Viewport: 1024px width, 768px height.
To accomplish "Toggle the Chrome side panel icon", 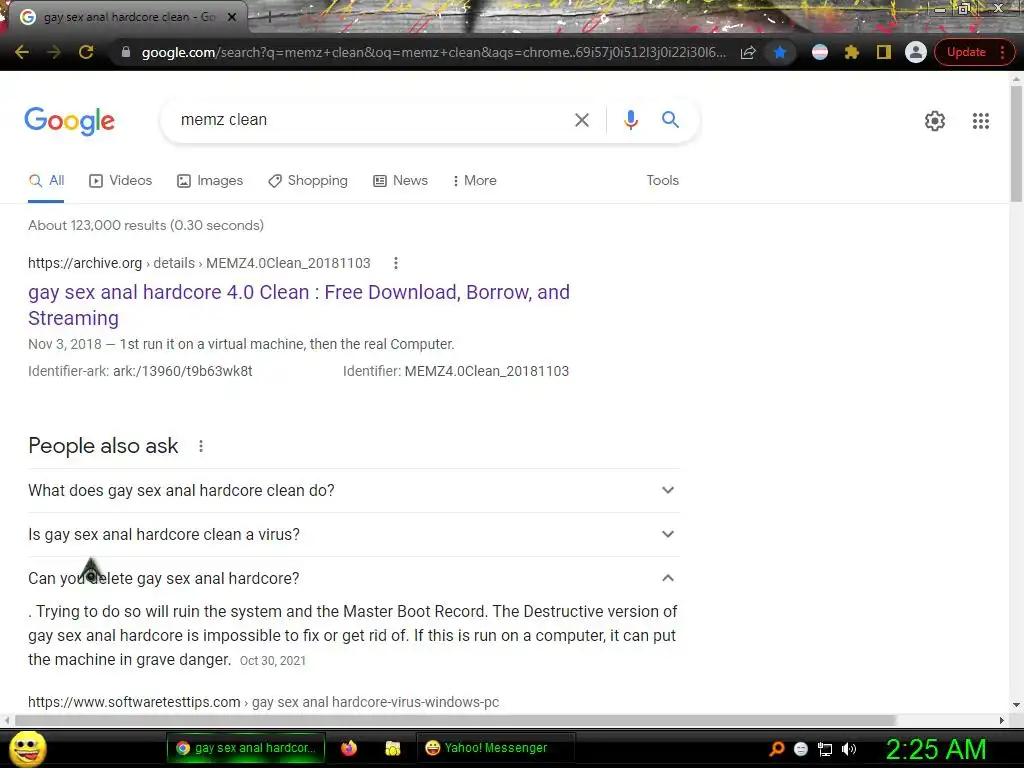I will click(884, 52).
